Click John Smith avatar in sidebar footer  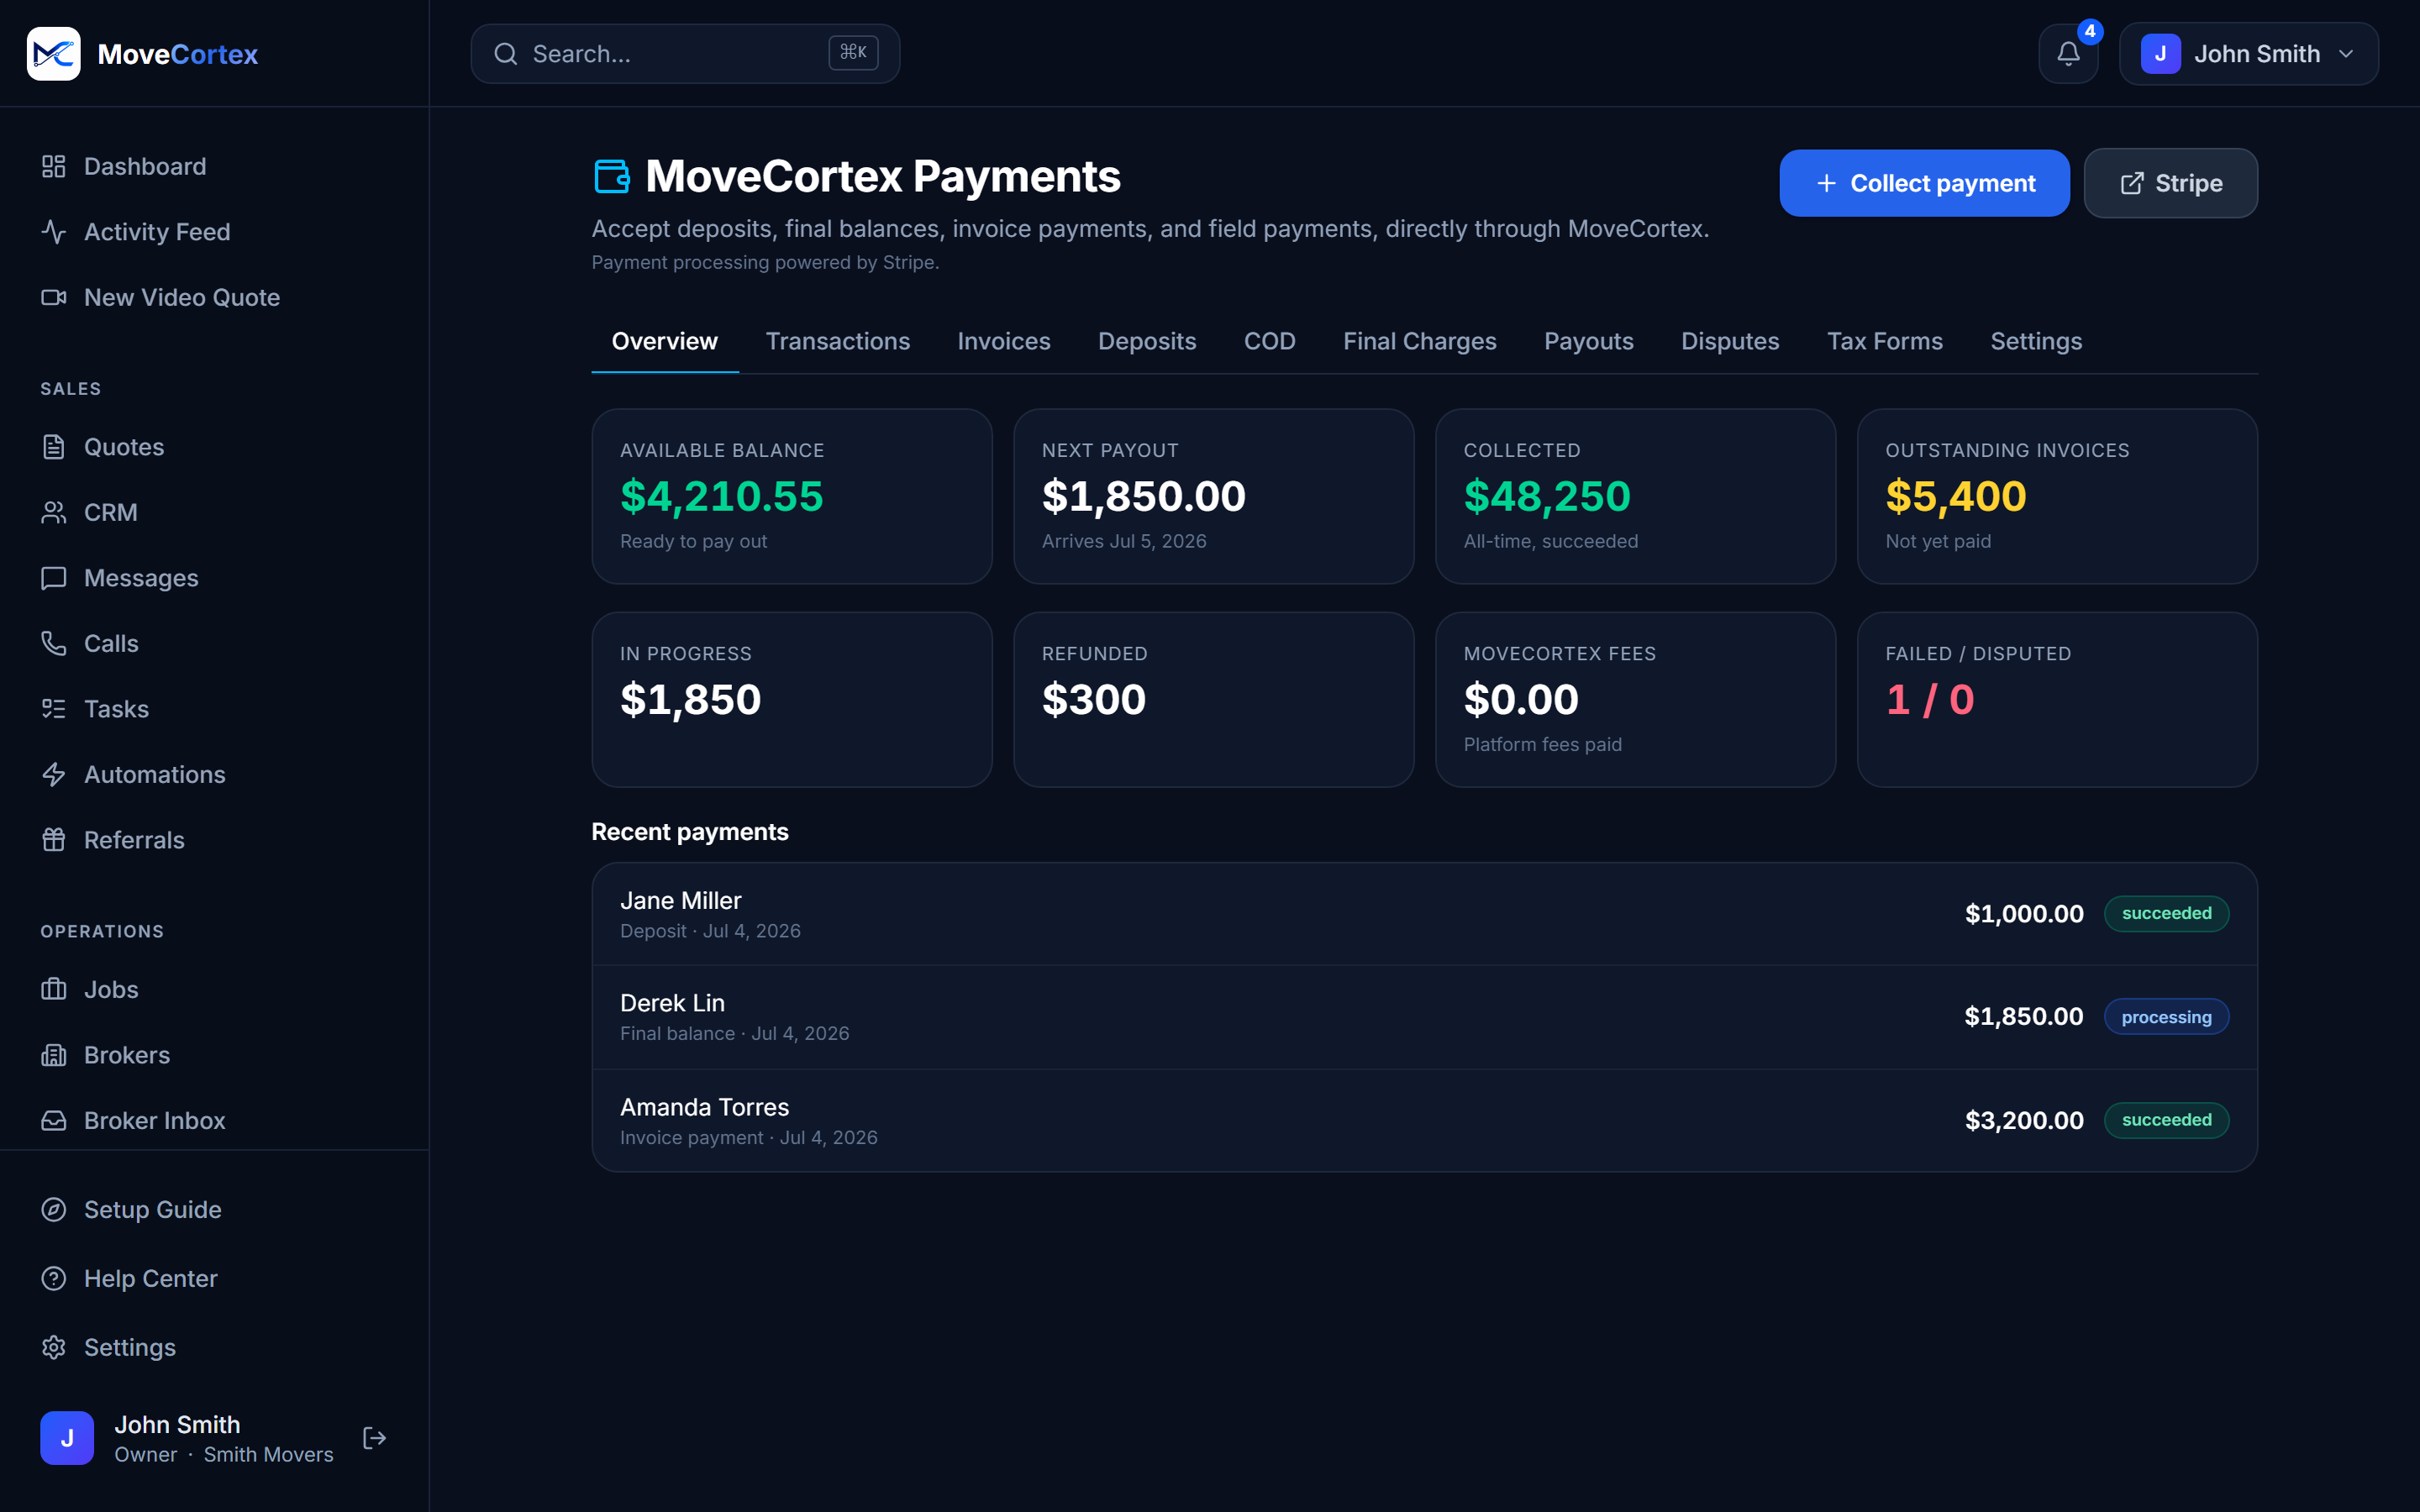(x=67, y=1438)
